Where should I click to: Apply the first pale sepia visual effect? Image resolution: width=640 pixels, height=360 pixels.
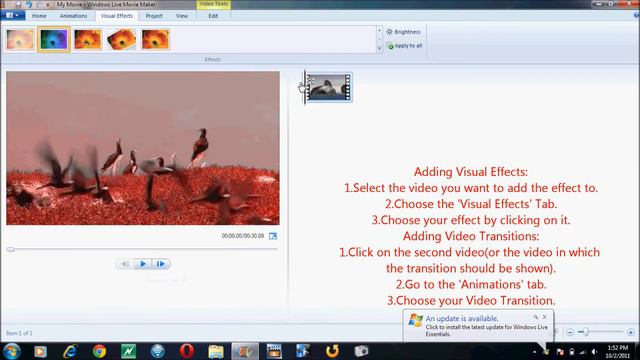20,40
